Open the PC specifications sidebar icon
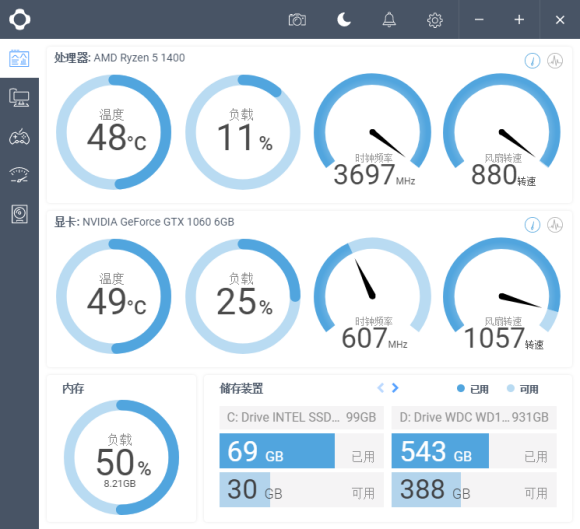This screenshot has width=580, height=529. tap(19, 98)
